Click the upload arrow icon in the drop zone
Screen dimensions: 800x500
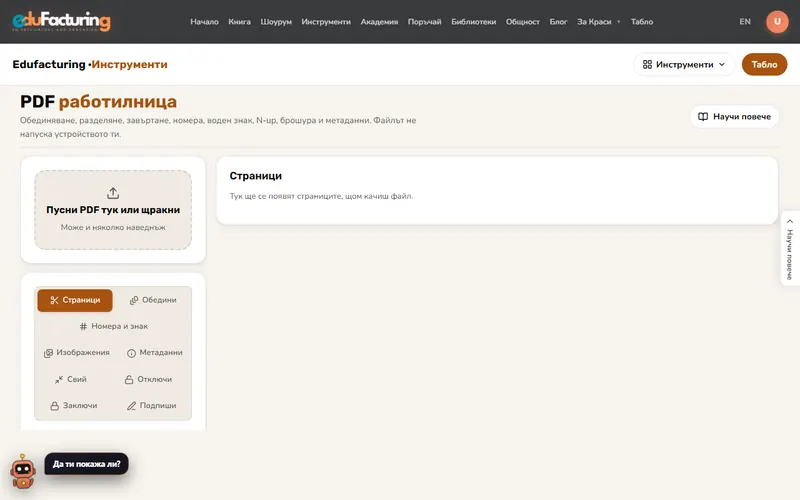coord(113,193)
